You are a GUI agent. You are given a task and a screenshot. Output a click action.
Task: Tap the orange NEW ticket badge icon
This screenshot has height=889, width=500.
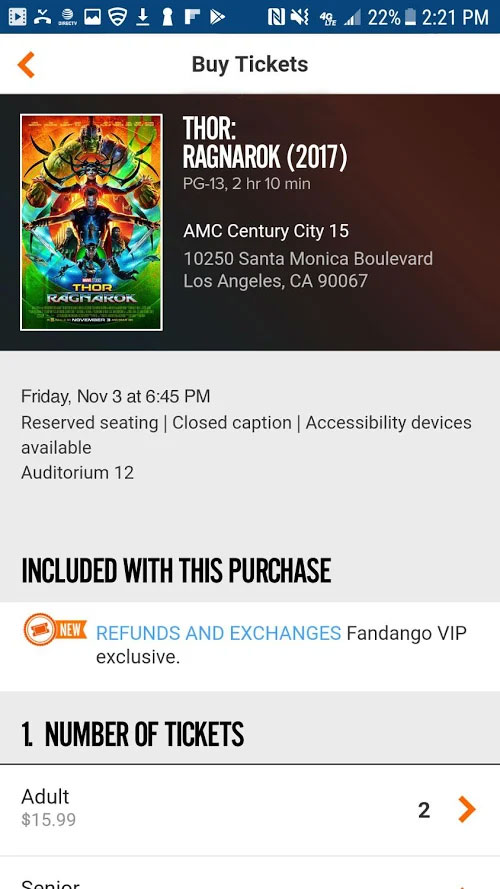click(55, 629)
